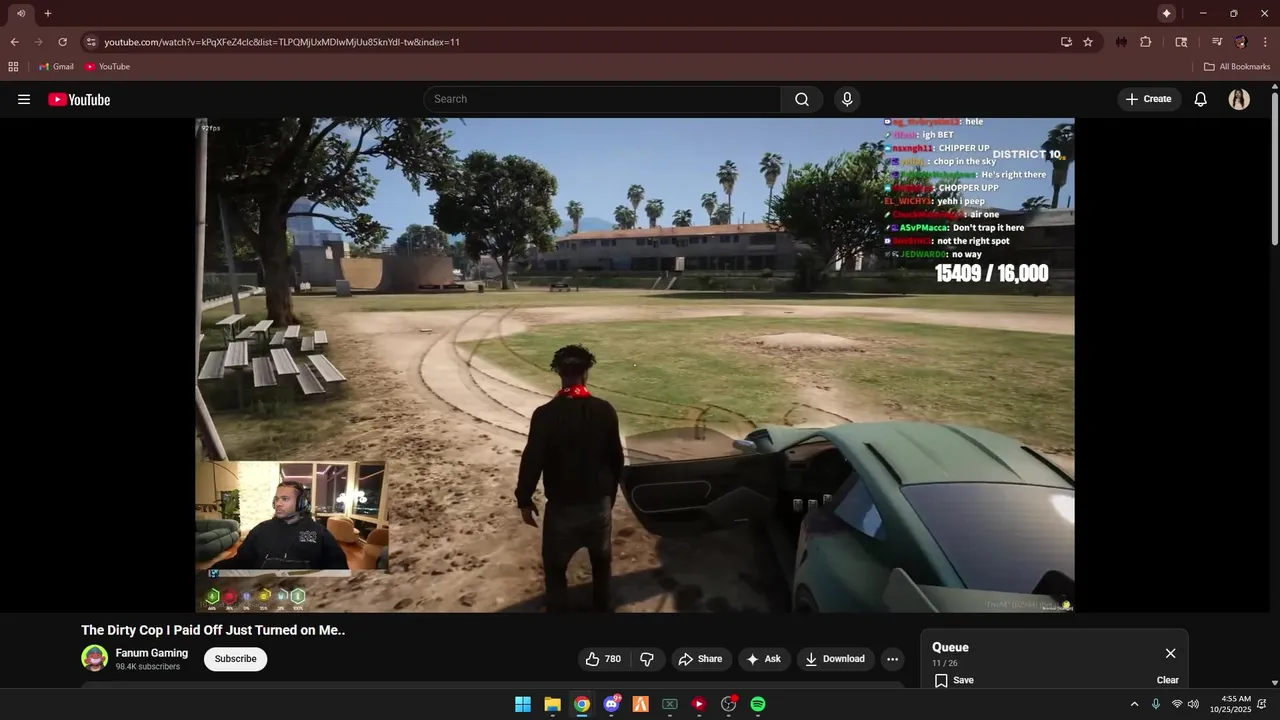Open the Create menu
The height and width of the screenshot is (720, 1280).
[x=1148, y=99]
